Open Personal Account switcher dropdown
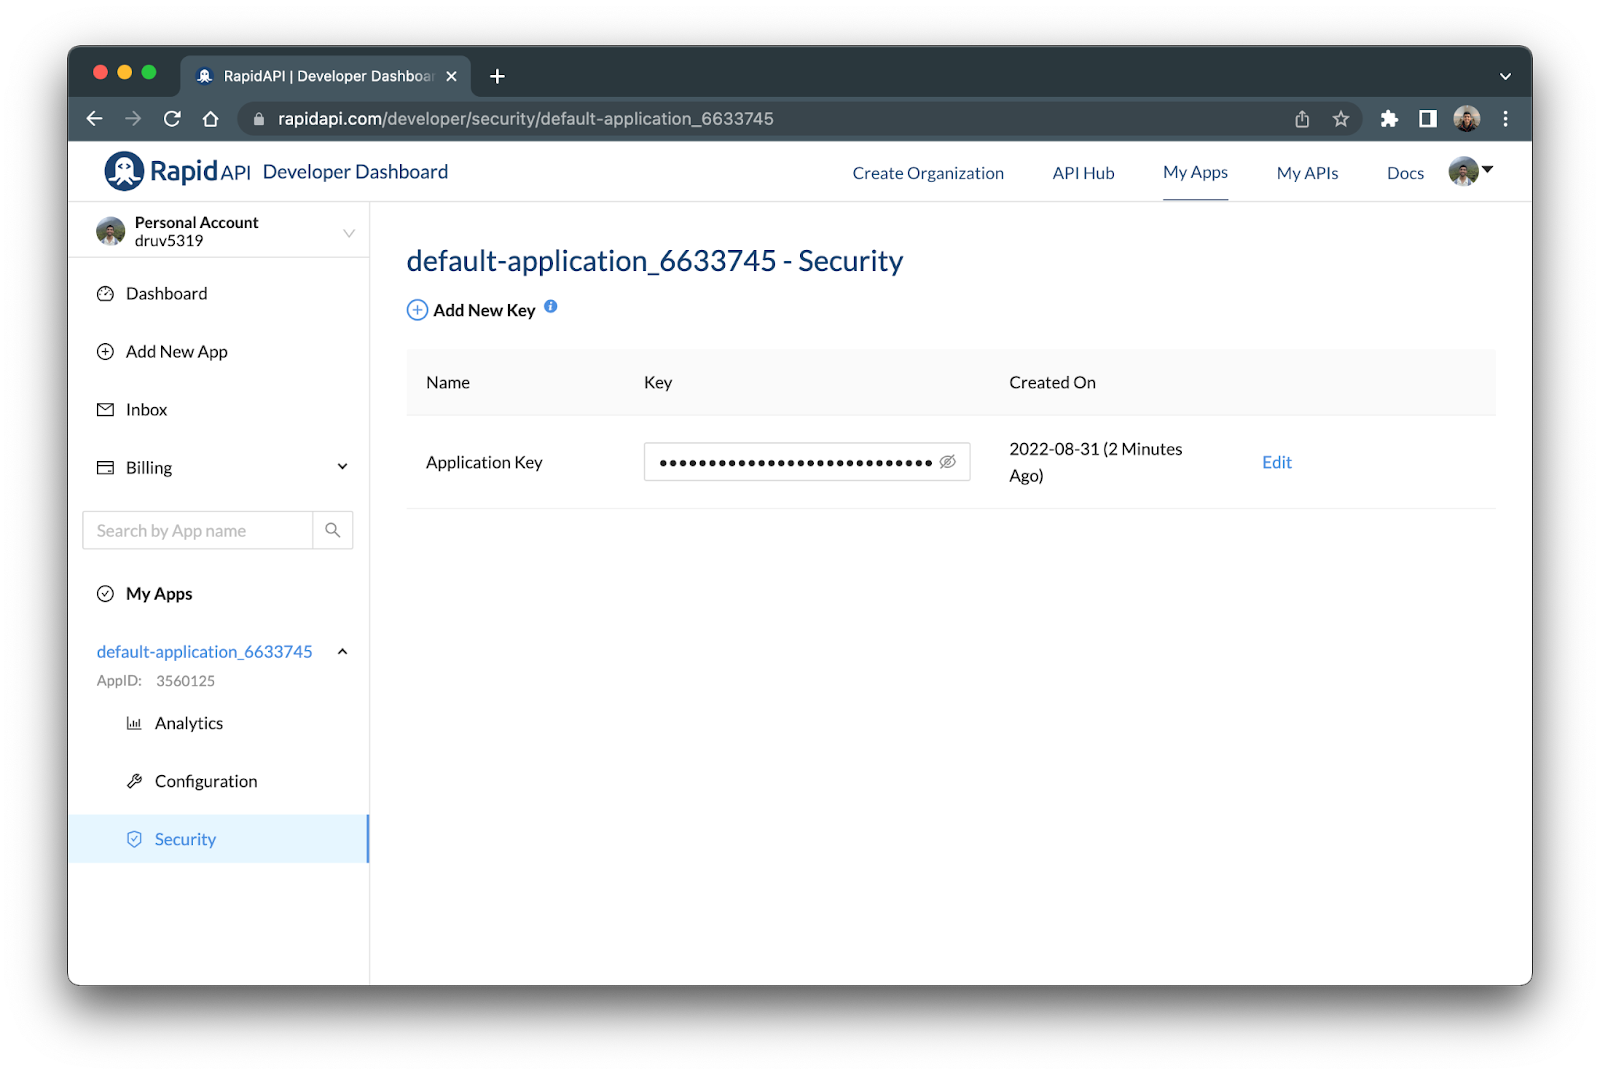 349,233
